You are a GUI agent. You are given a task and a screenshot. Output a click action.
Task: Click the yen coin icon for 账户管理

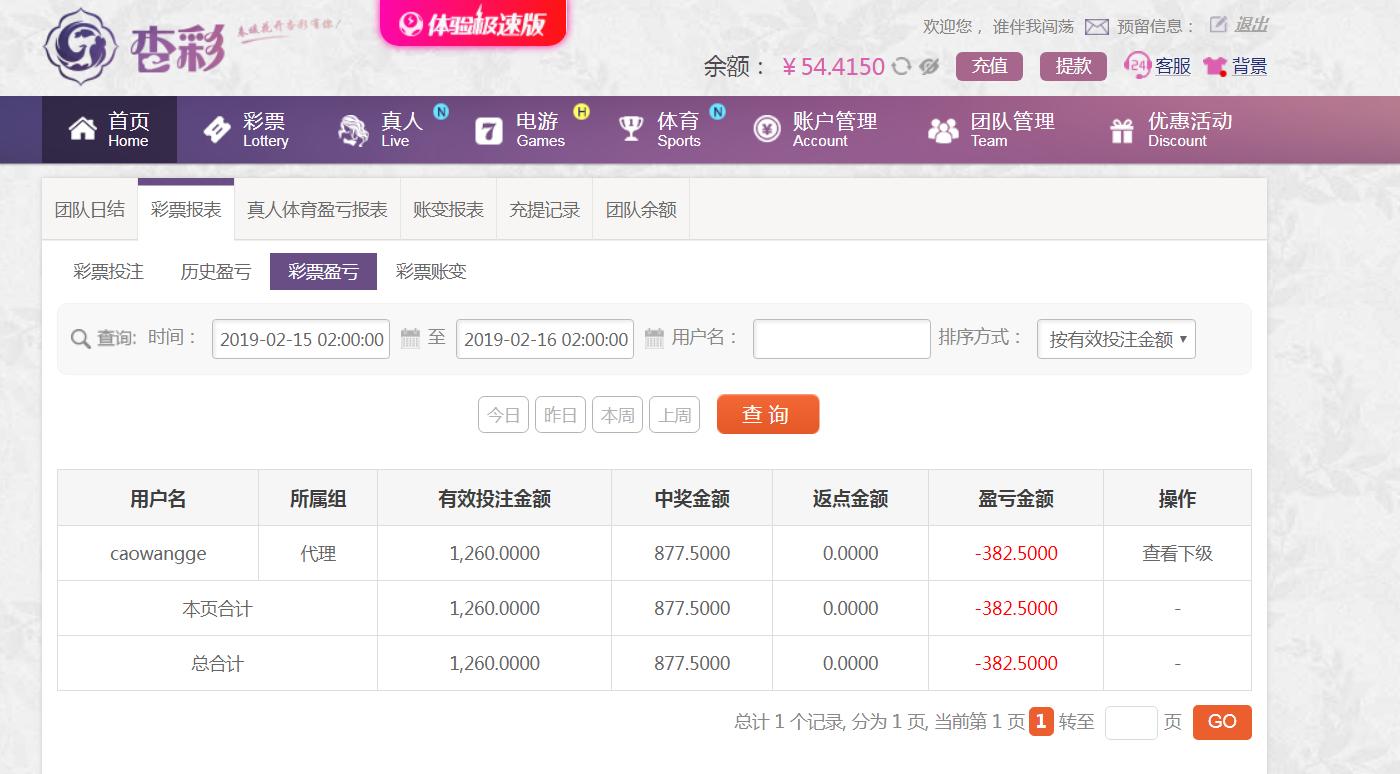pos(767,129)
